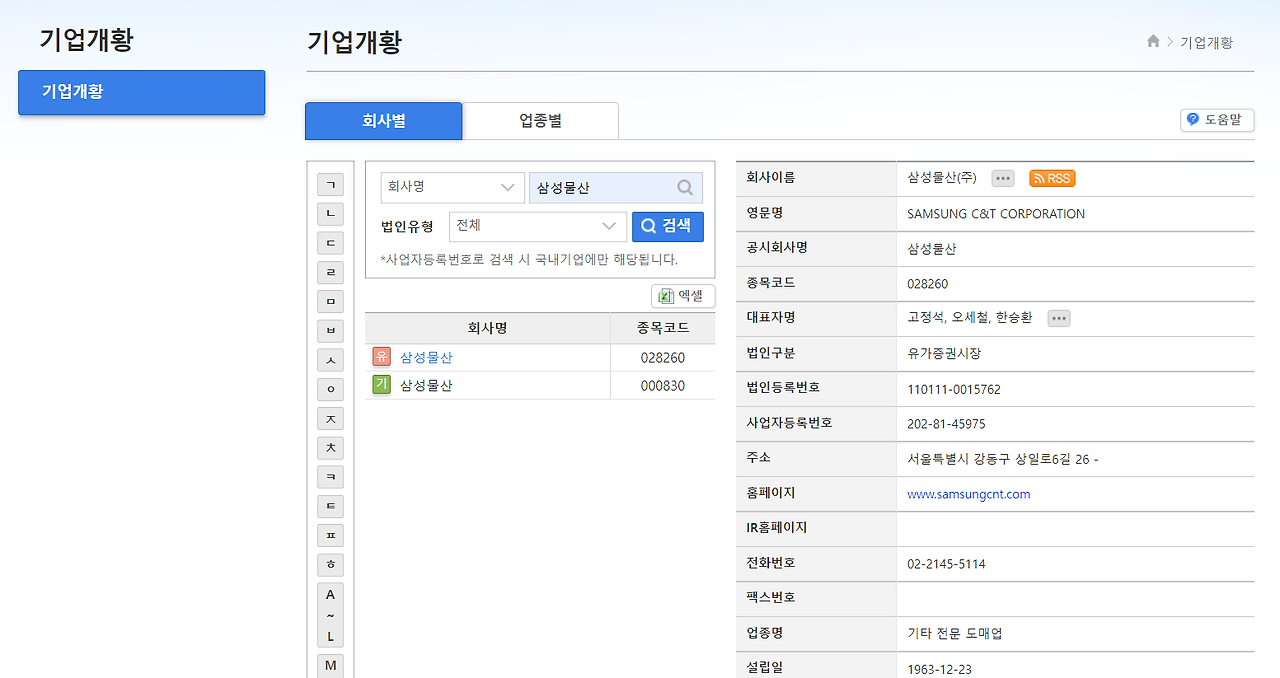
Task: Click the 종목코드 column header
Action: click(x=663, y=328)
